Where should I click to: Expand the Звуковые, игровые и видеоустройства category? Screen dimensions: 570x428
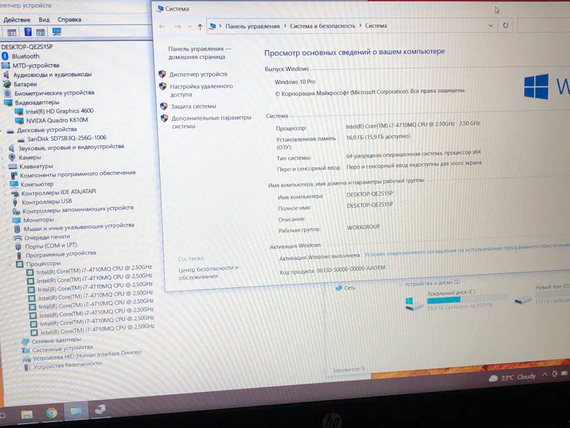tap(3, 149)
